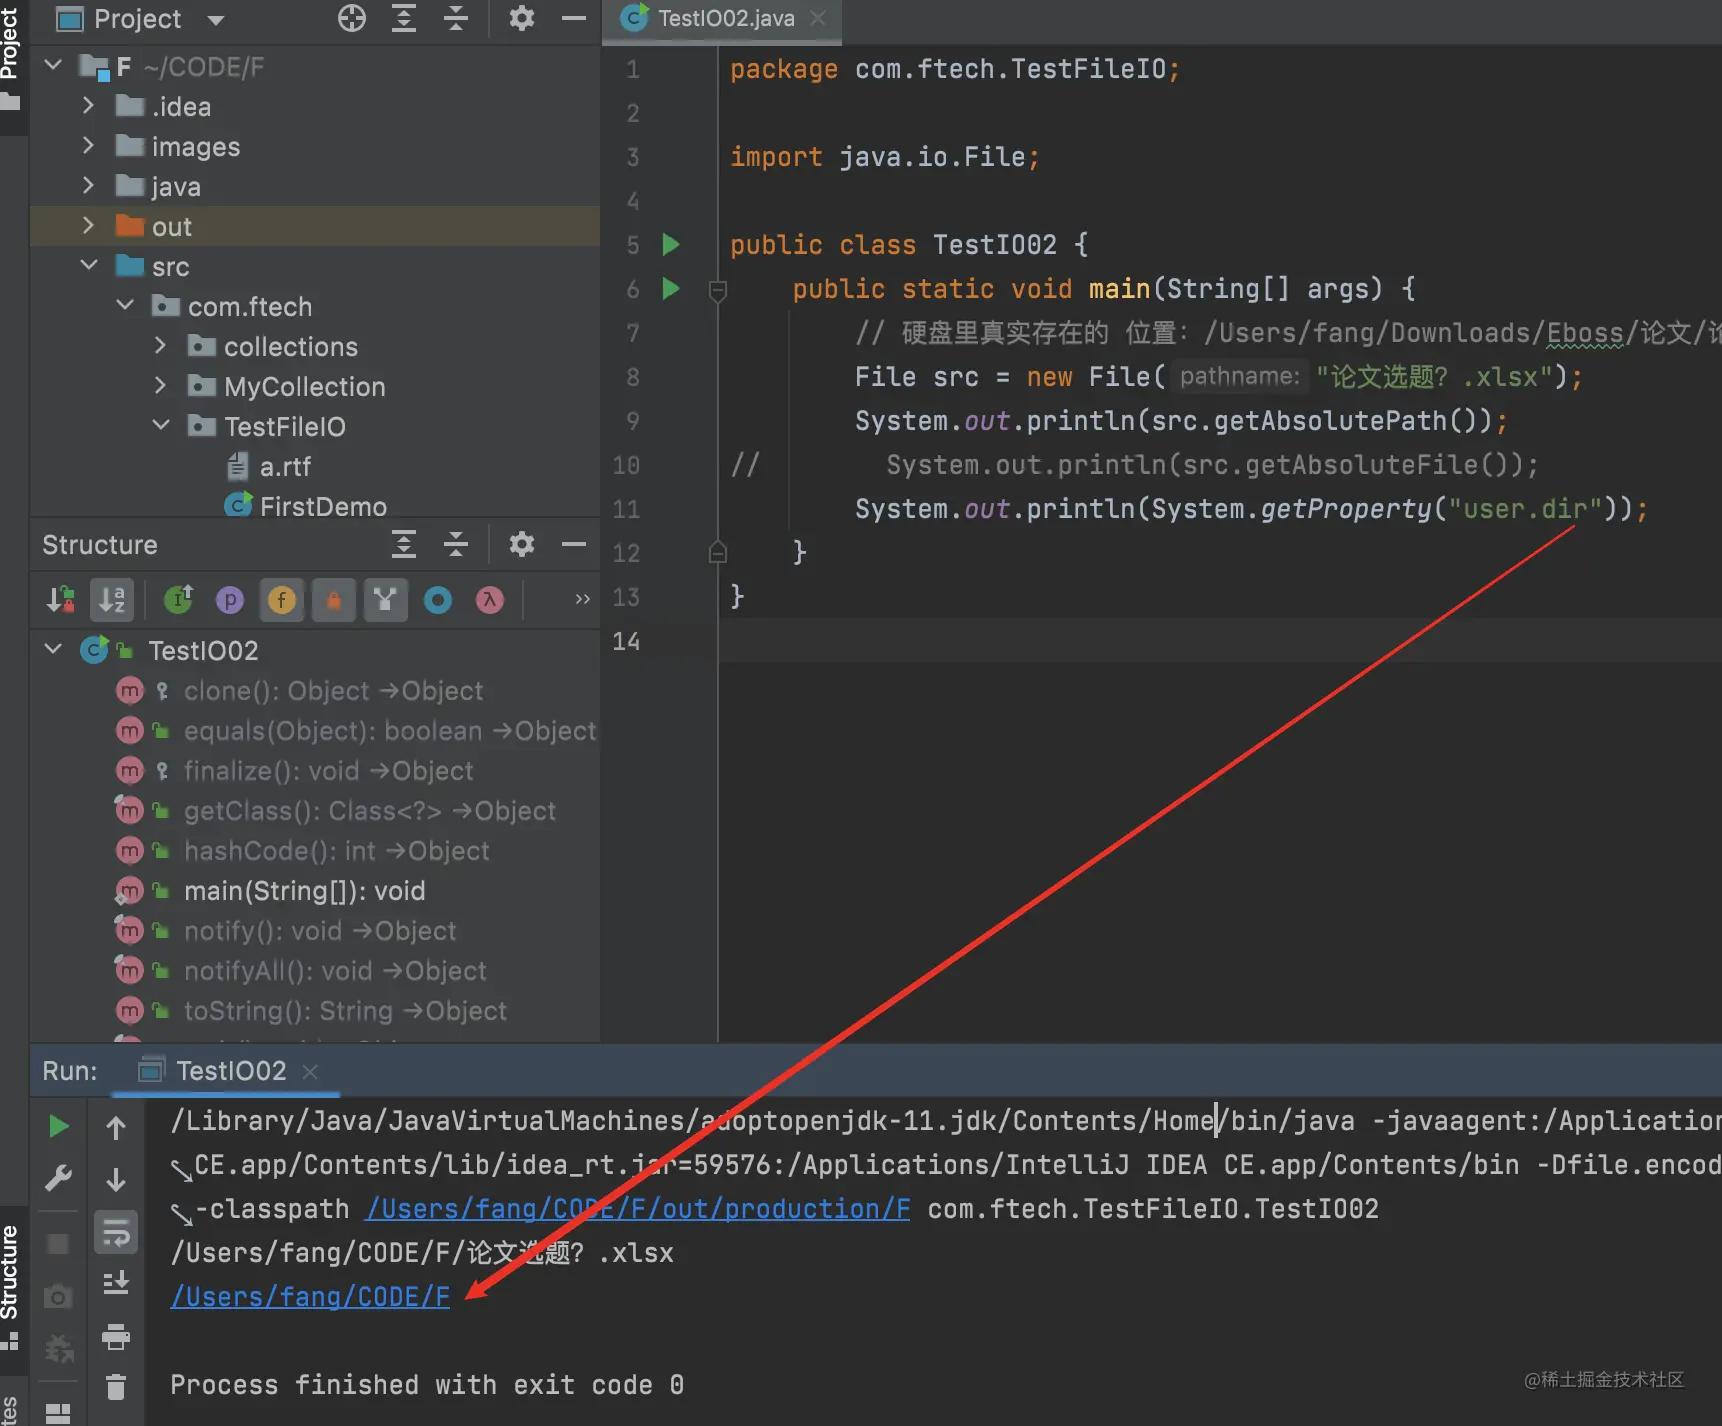
Task: Collapse the src folder
Action: [88, 266]
